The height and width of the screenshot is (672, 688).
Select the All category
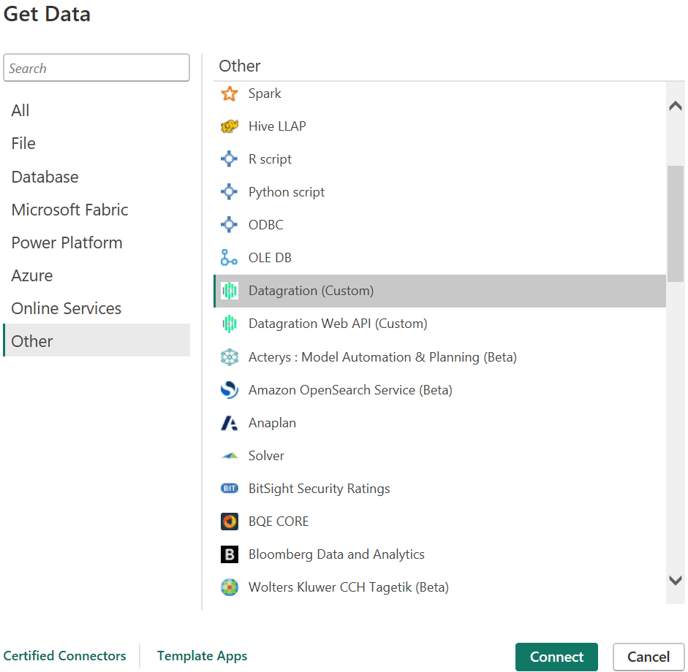click(x=97, y=111)
